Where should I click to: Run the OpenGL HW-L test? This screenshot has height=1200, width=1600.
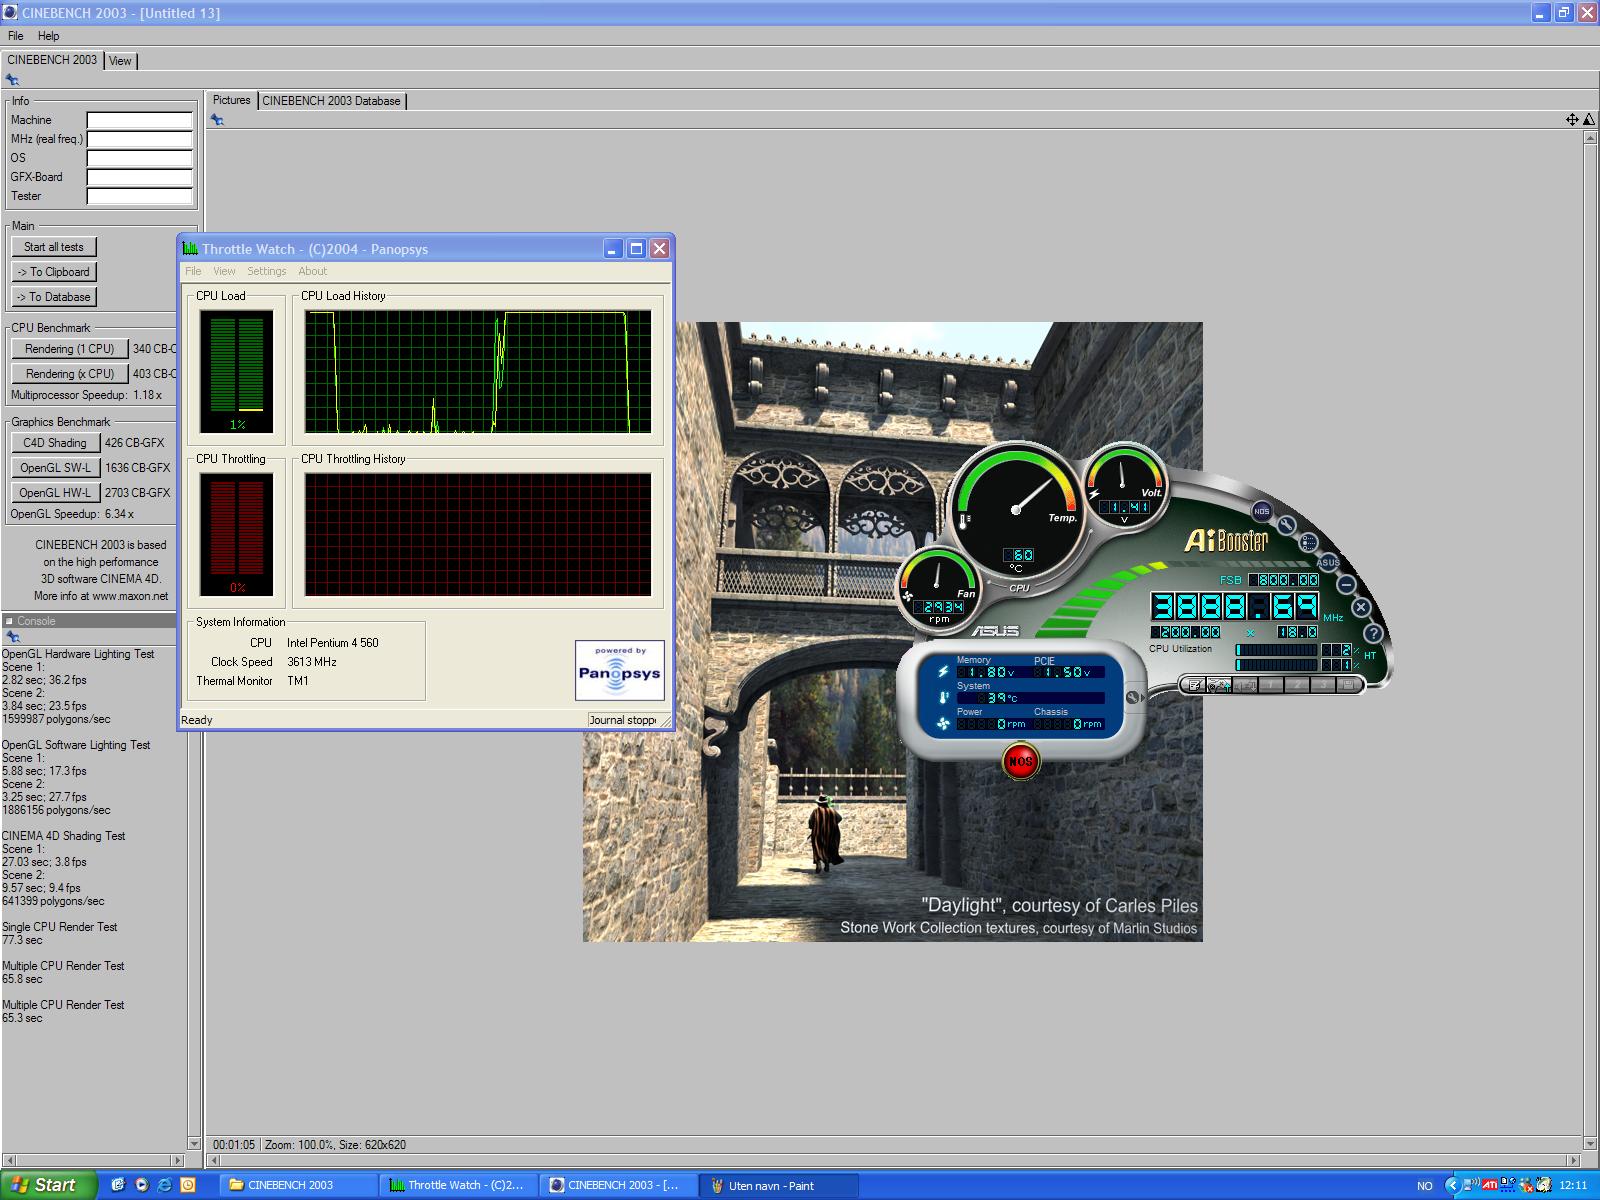[55, 493]
